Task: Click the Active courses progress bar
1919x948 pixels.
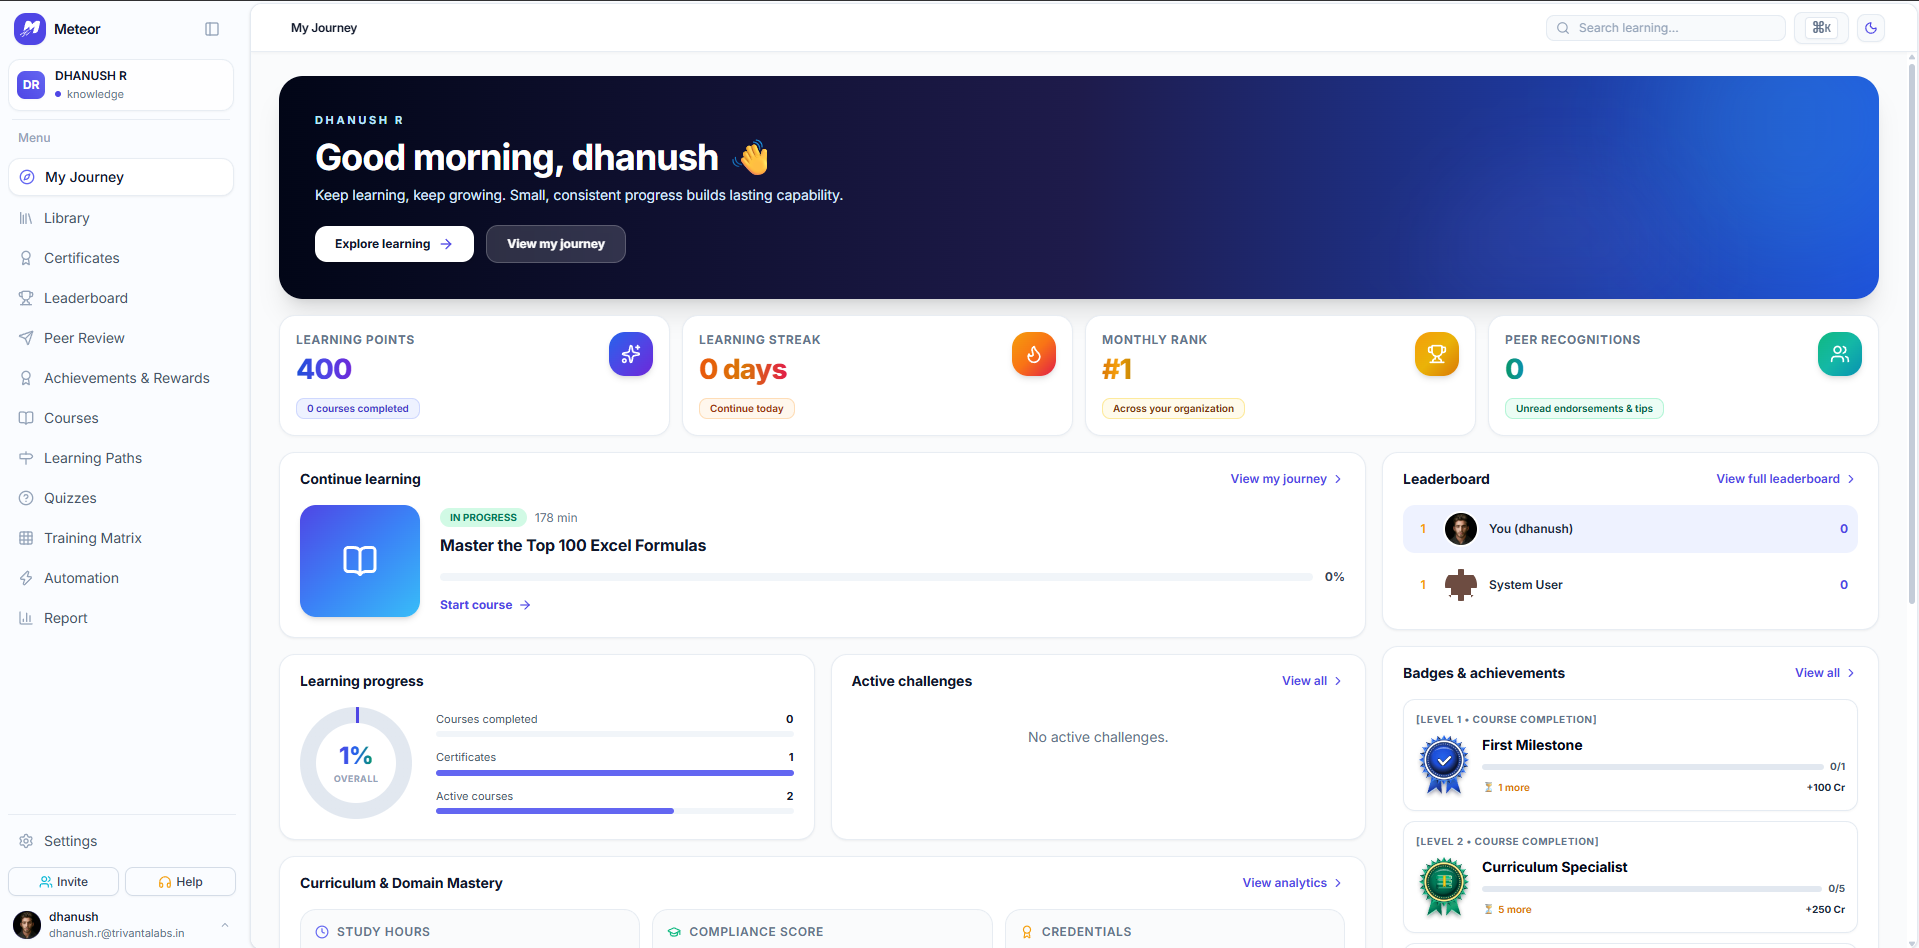Action: point(615,811)
